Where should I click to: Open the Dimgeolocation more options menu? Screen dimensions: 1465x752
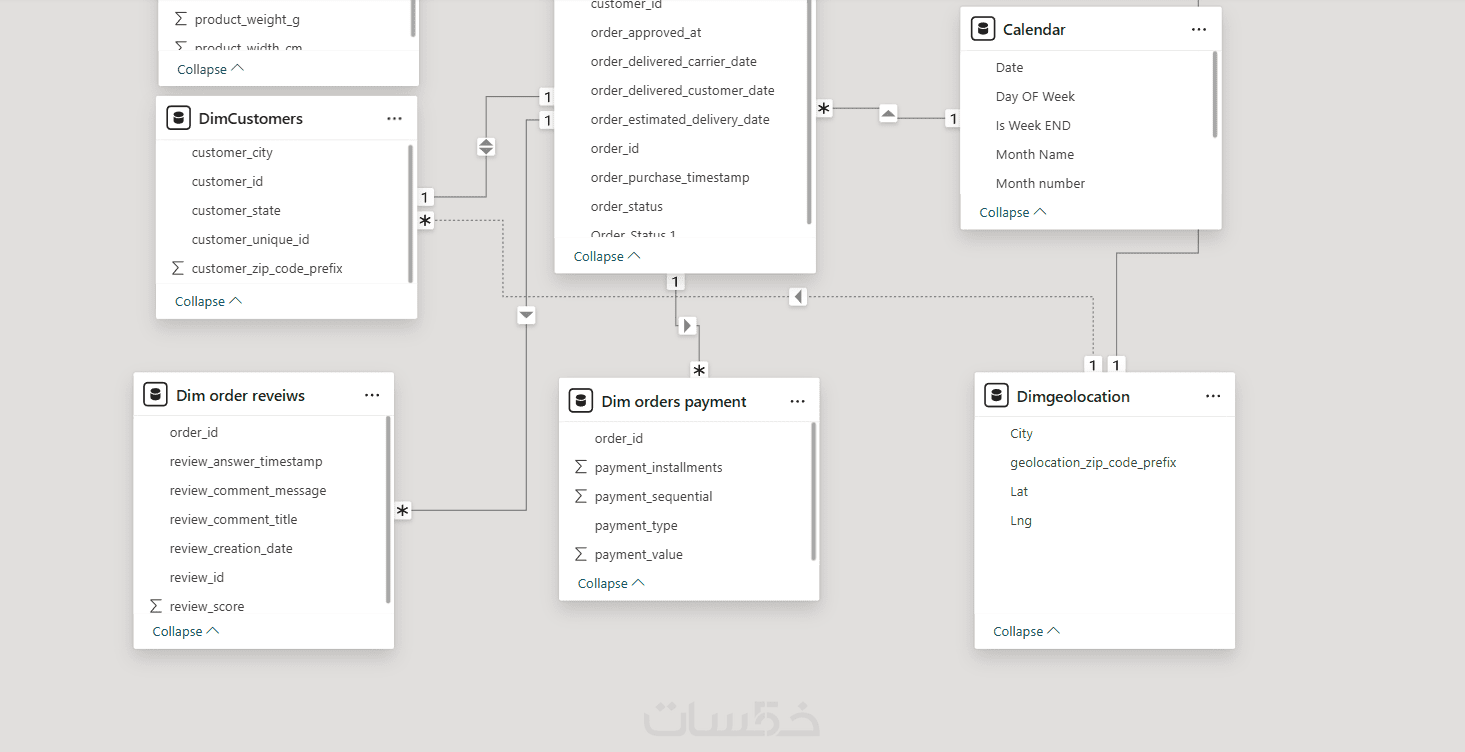[1213, 396]
